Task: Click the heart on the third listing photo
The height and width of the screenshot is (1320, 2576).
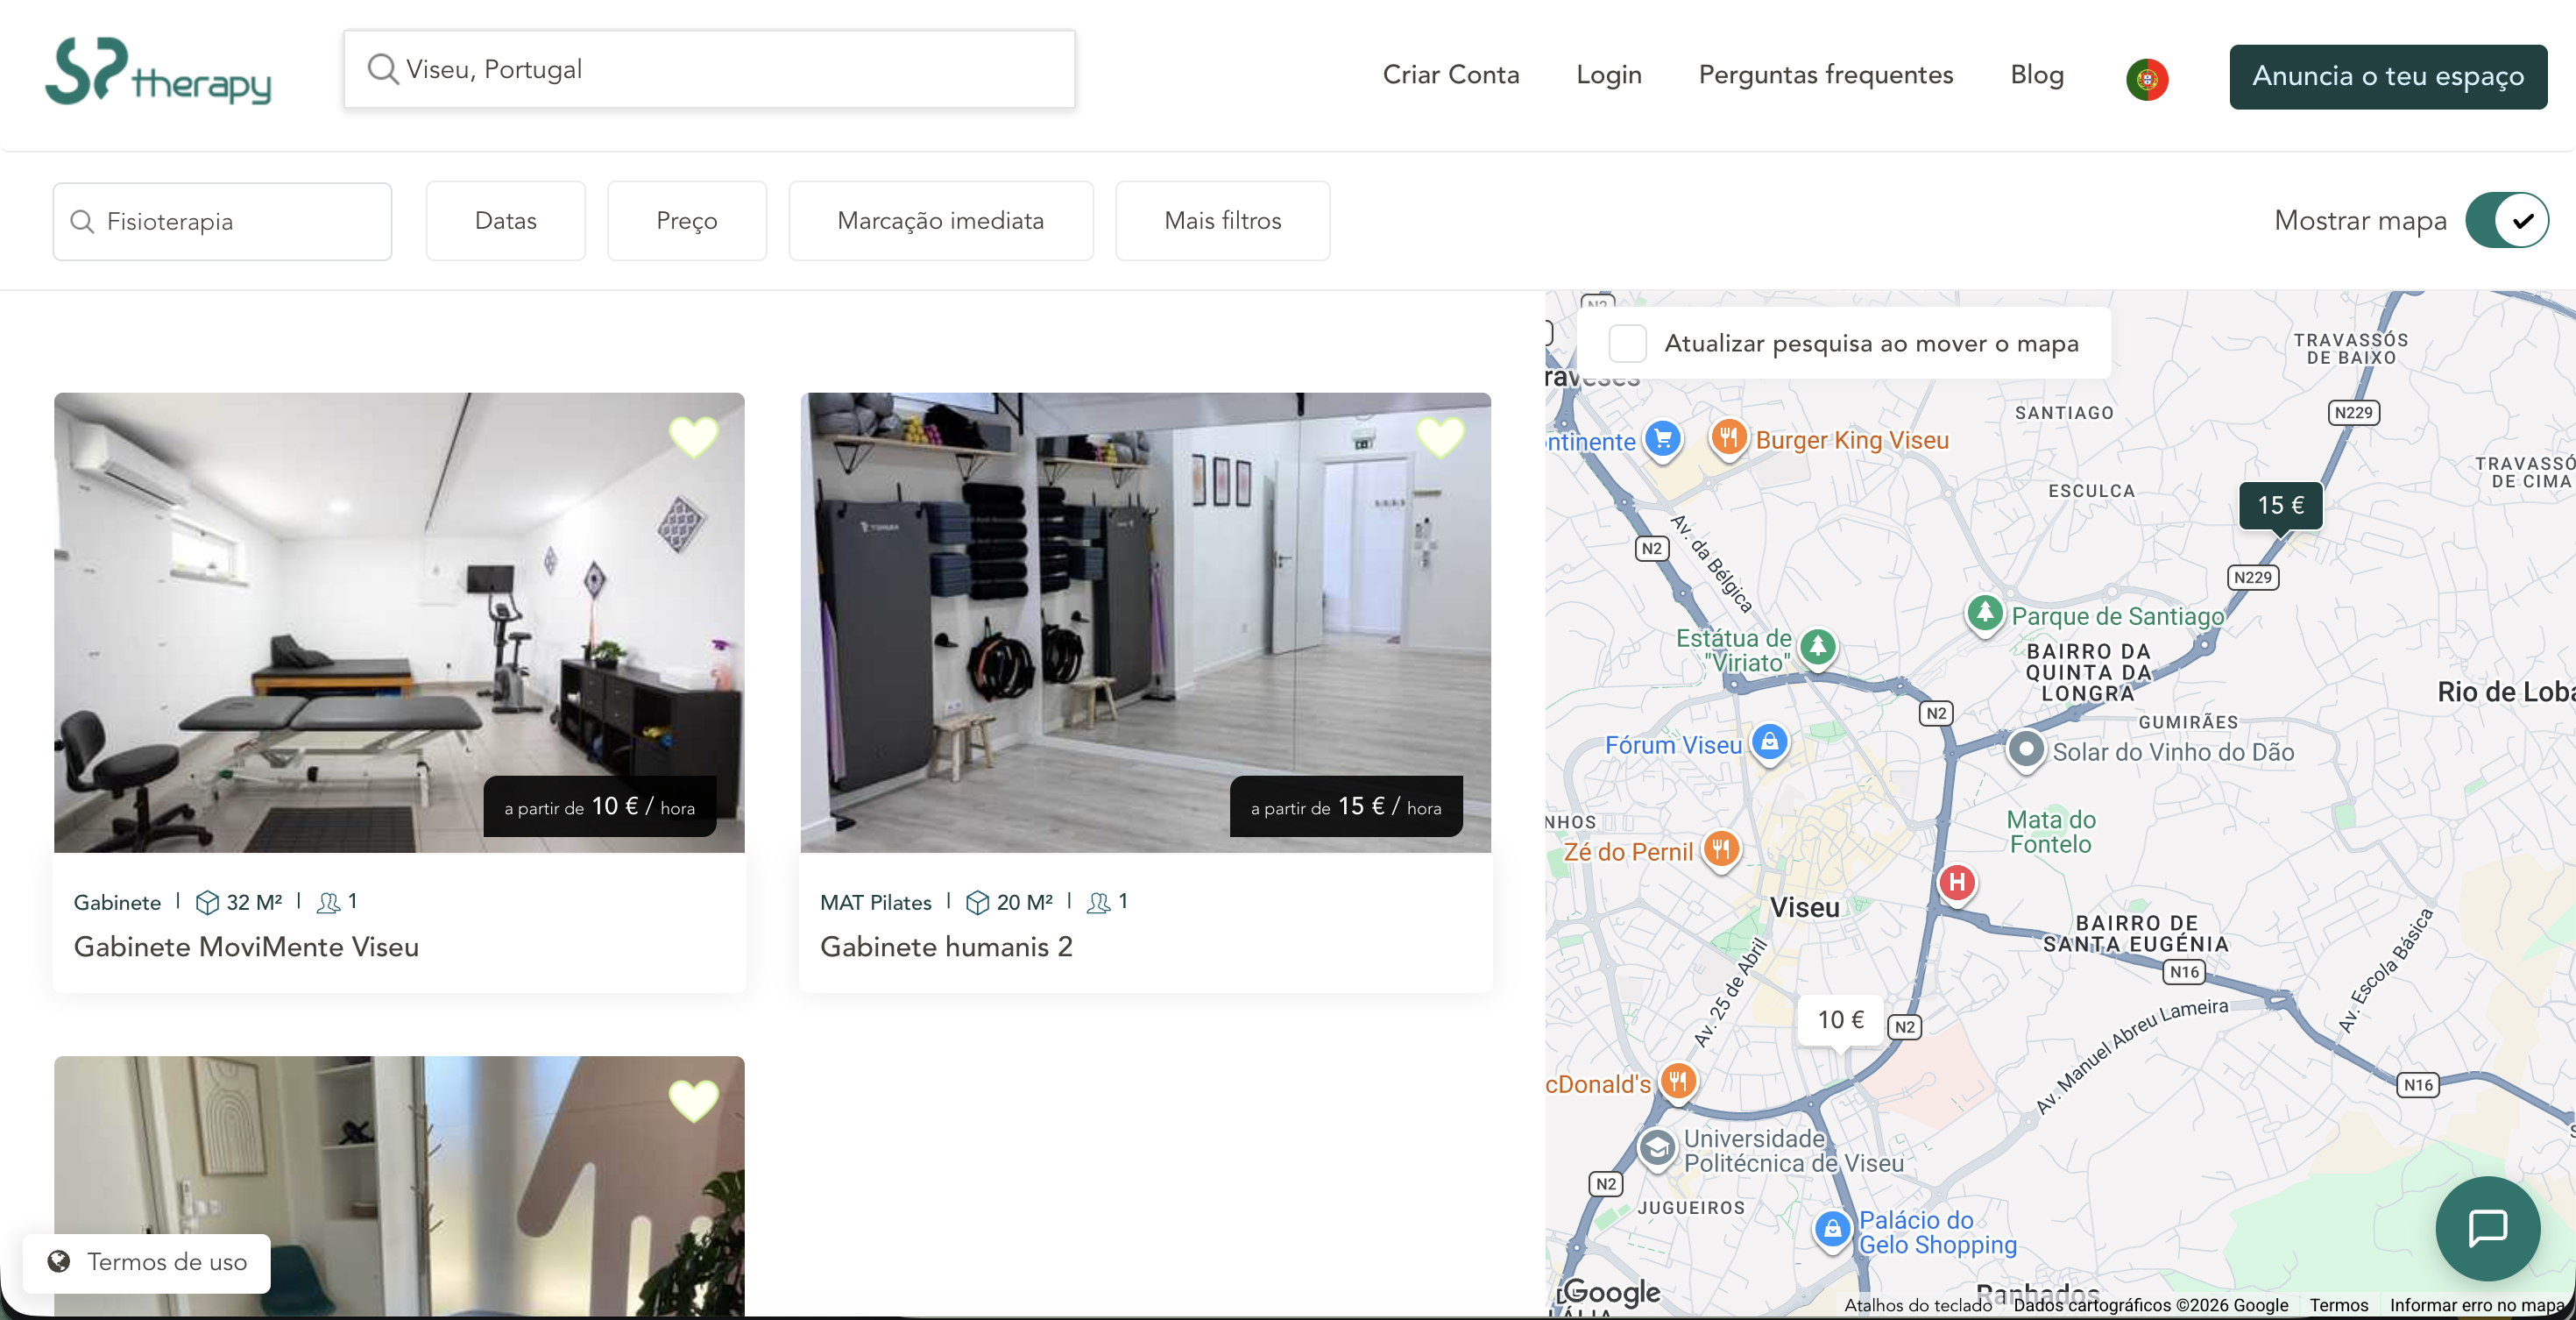Action: pos(693,1100)
